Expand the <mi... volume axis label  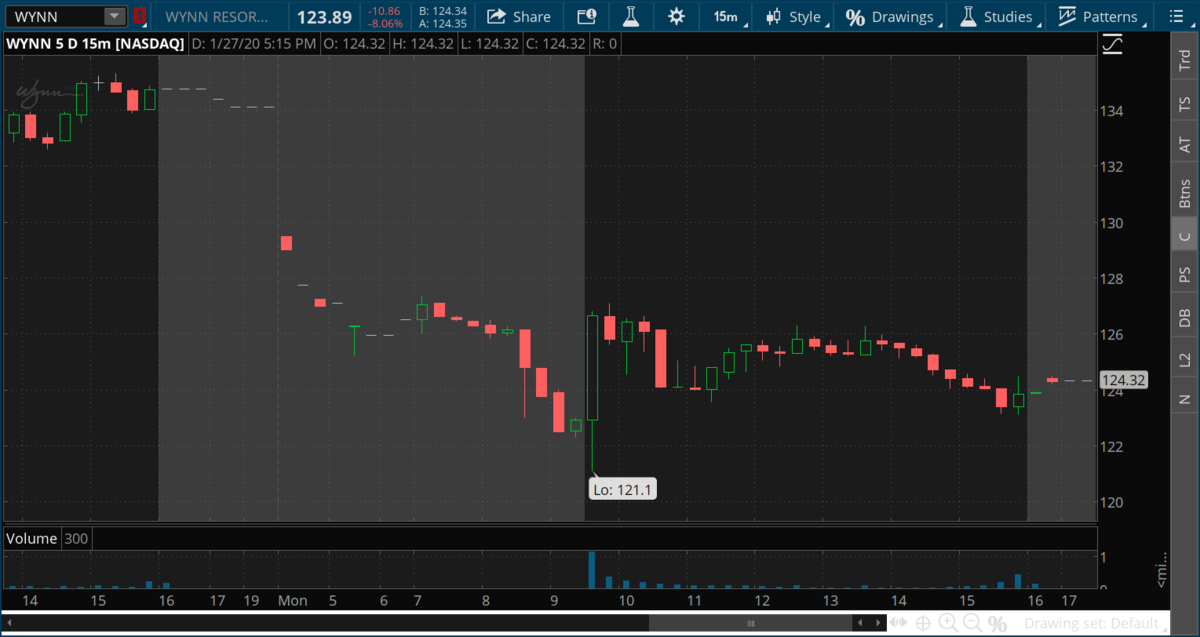(1160, 570)
